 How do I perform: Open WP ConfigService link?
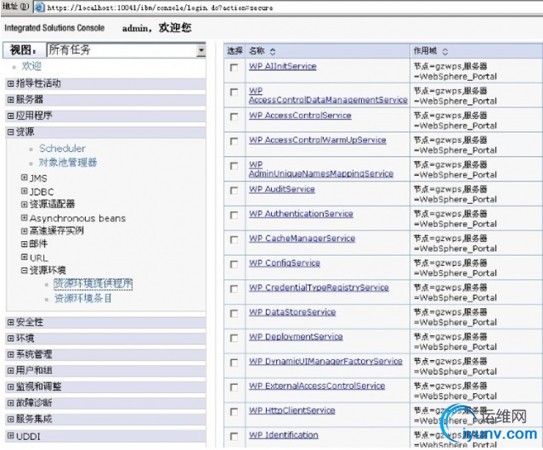285,263
